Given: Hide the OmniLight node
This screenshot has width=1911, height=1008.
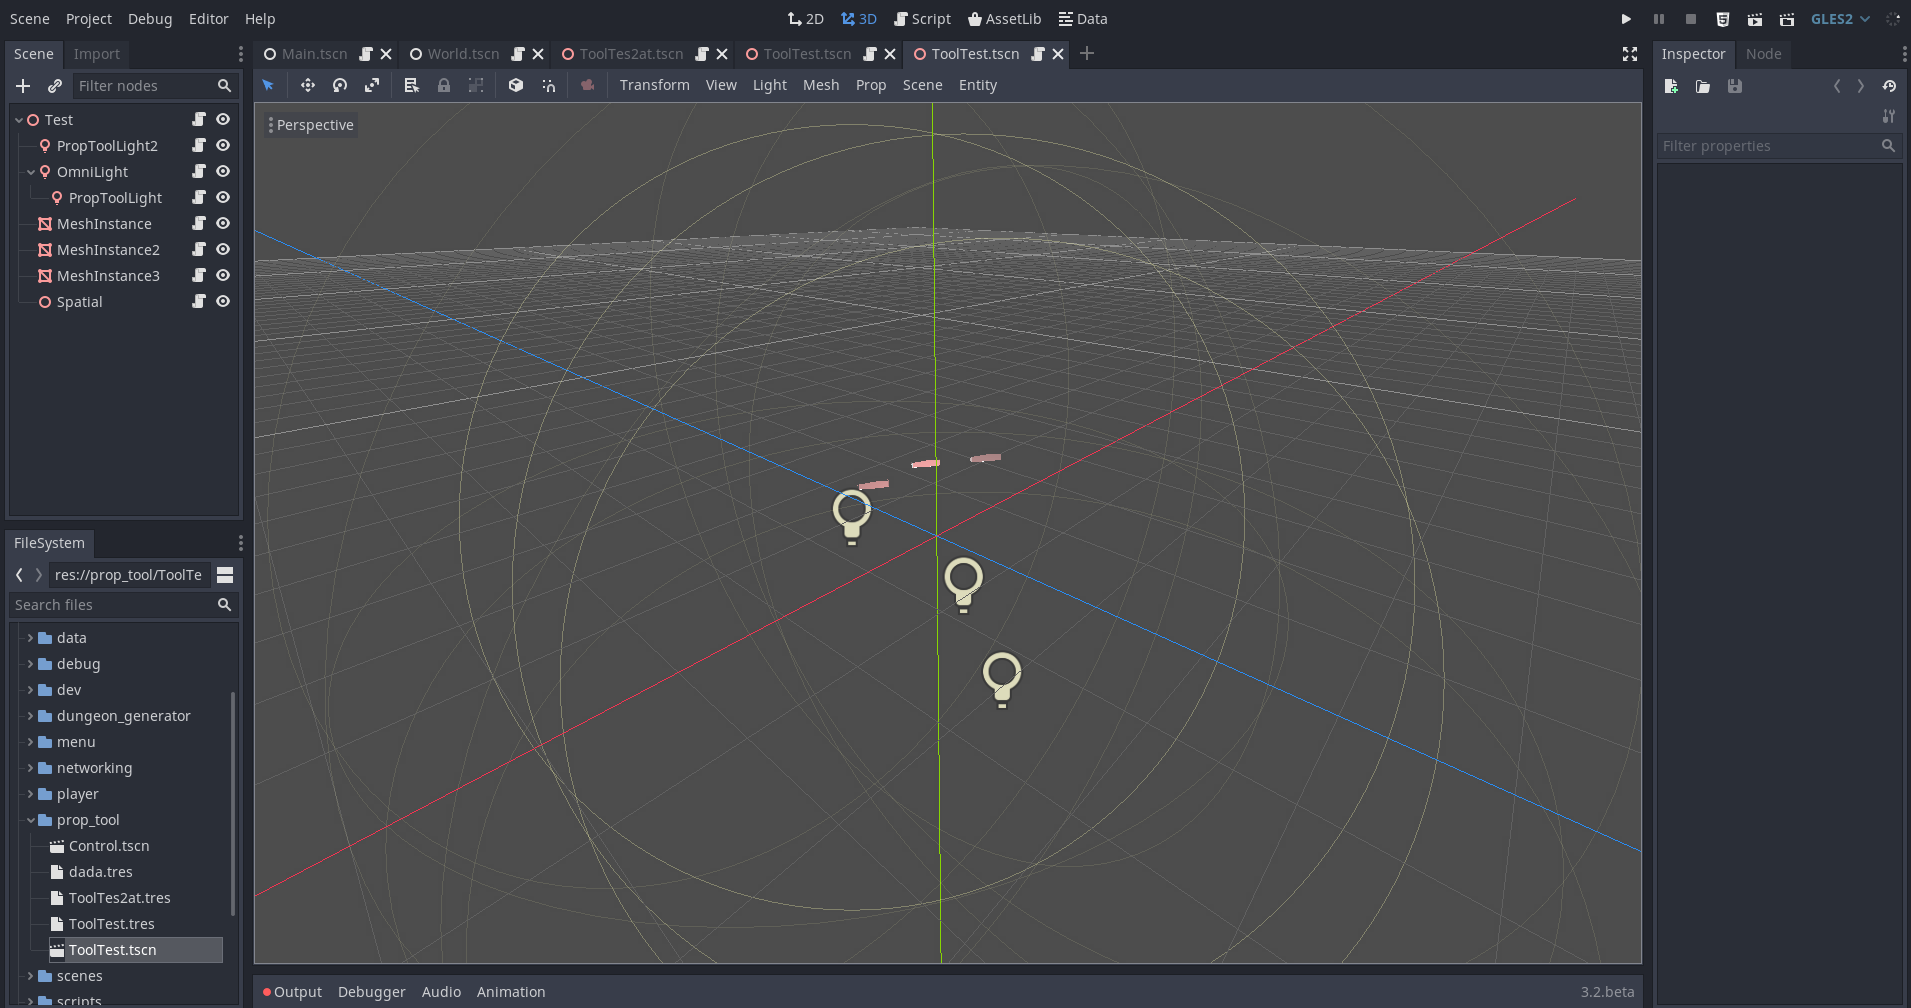Looking at the screenshot, I should pos(223,171).
